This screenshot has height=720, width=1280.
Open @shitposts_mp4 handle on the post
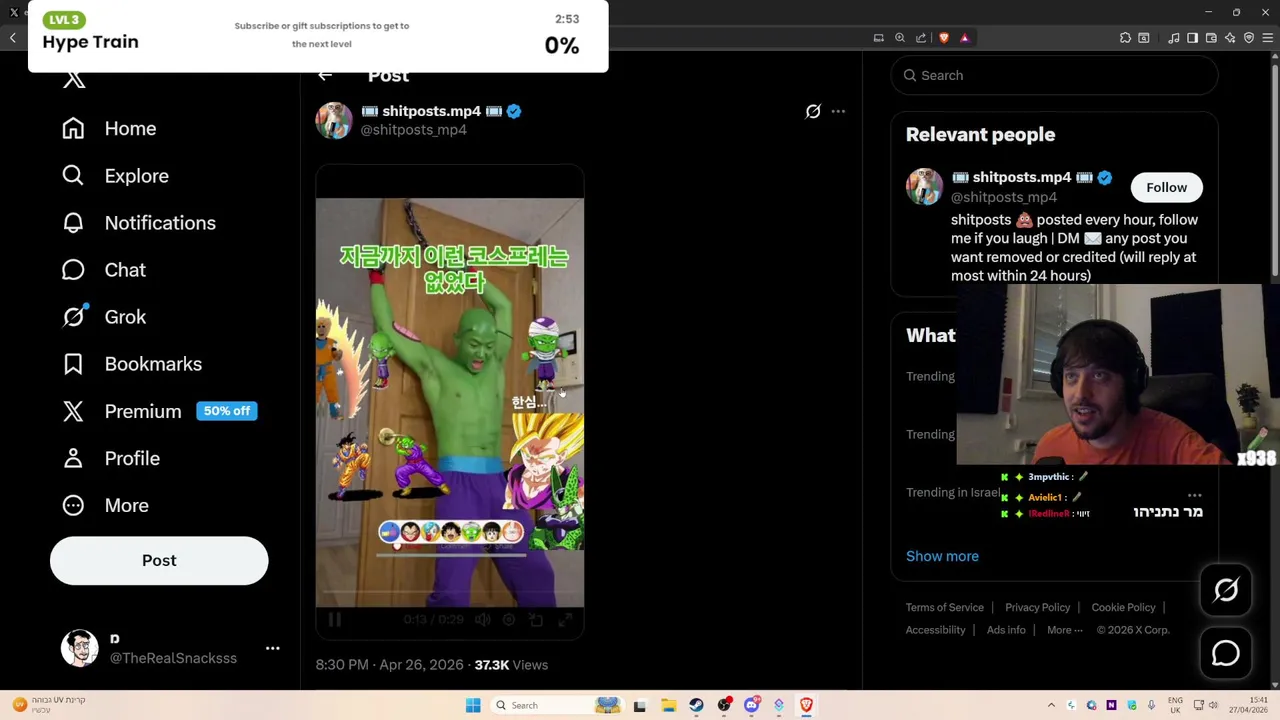(413, 130)
